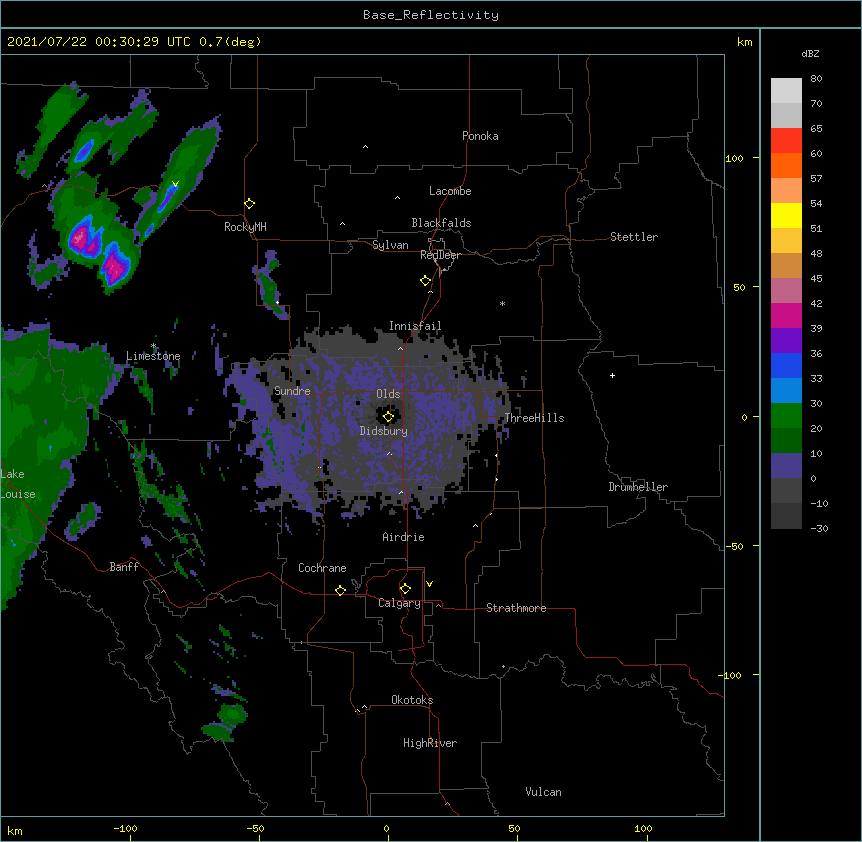This screenshot has width=862, height=842.
Task: Click the Banff town label
Action: [124, 567]
